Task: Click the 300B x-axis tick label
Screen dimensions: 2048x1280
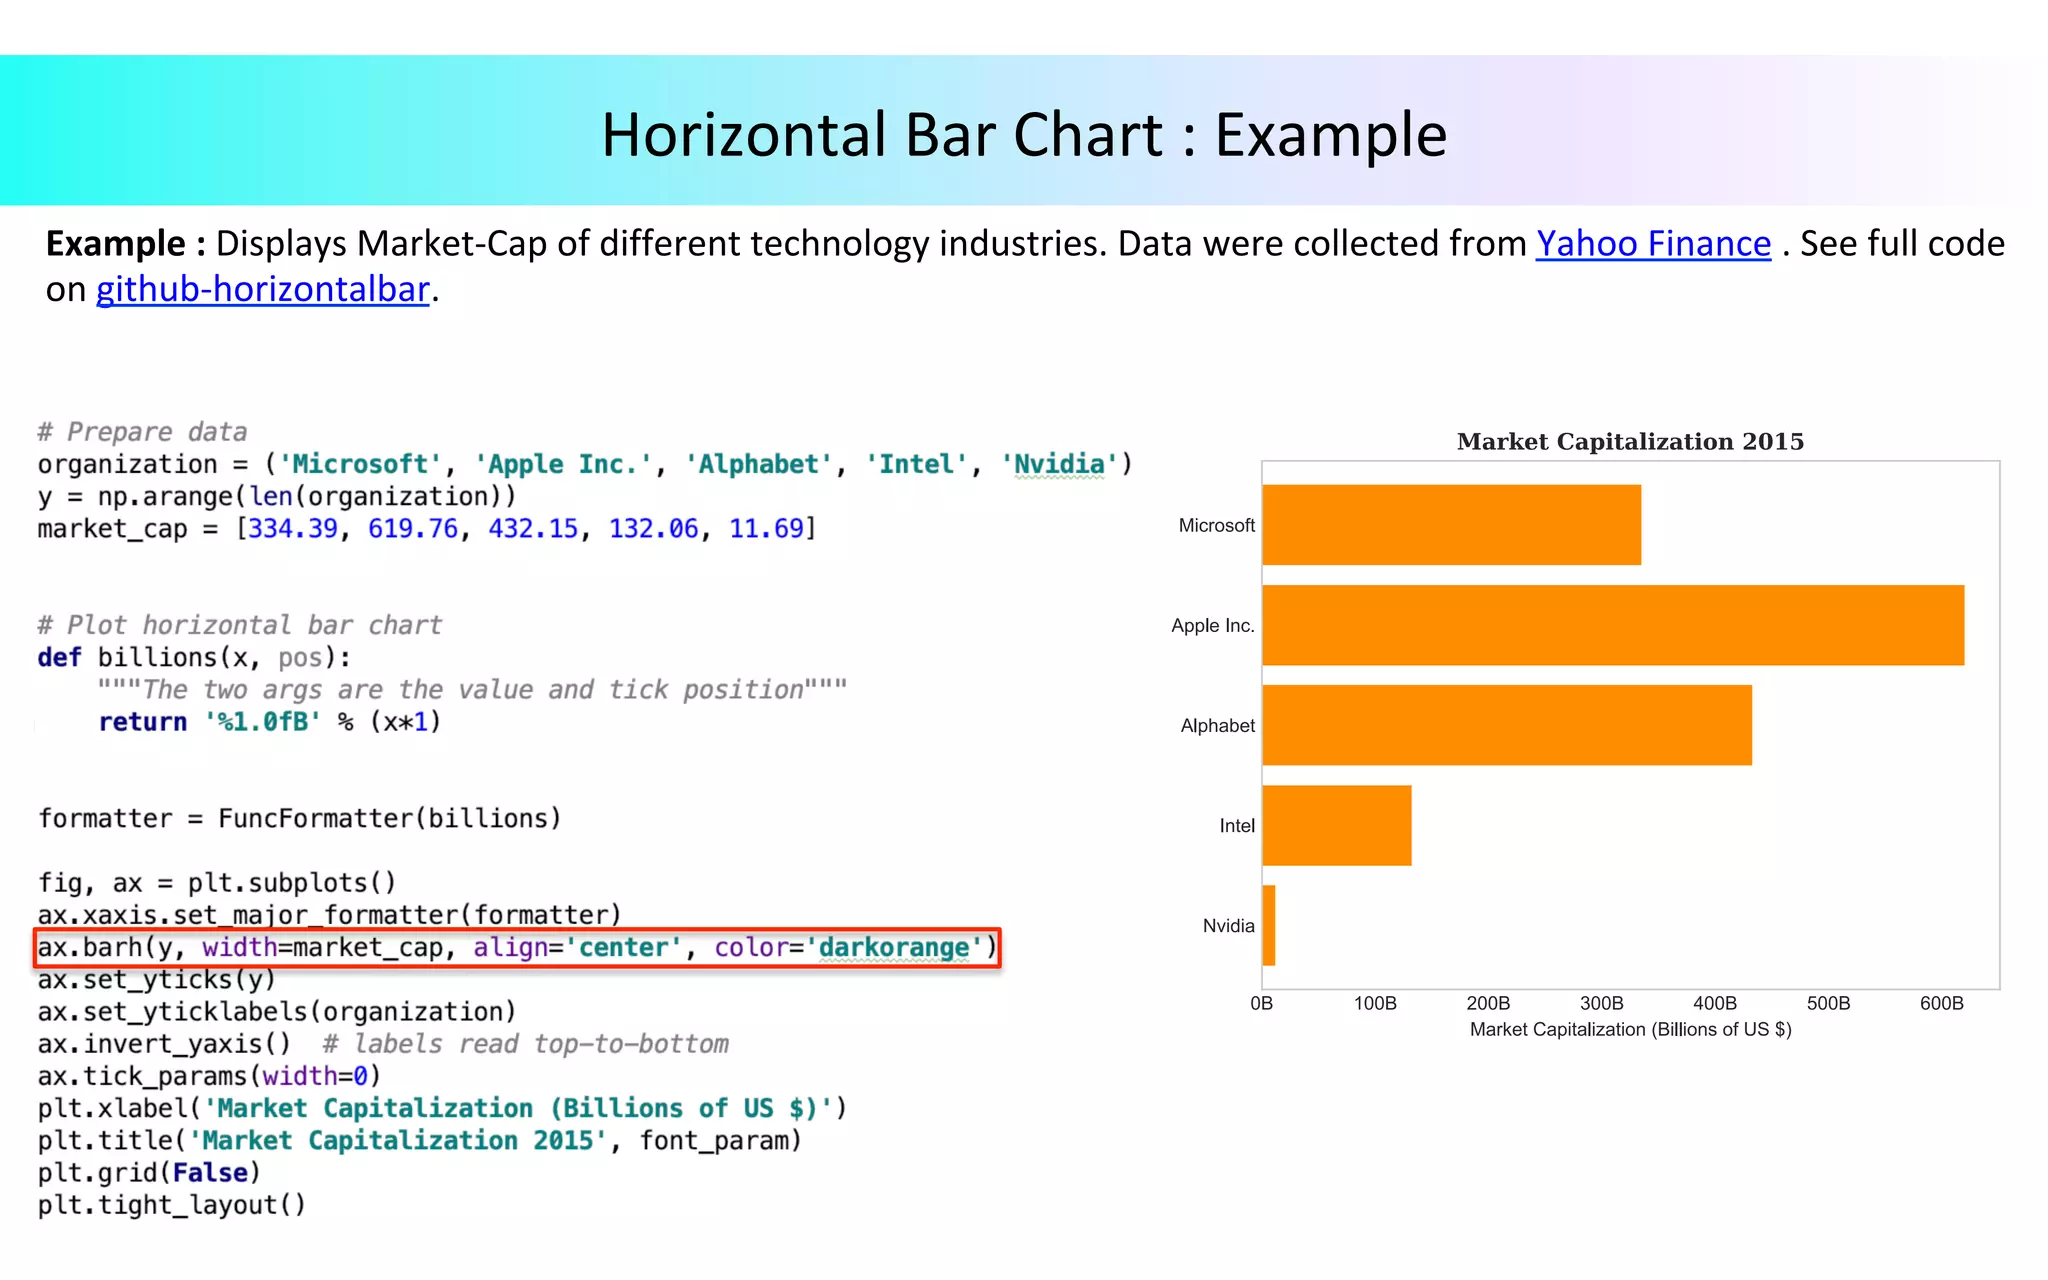Action: 1601,1003
